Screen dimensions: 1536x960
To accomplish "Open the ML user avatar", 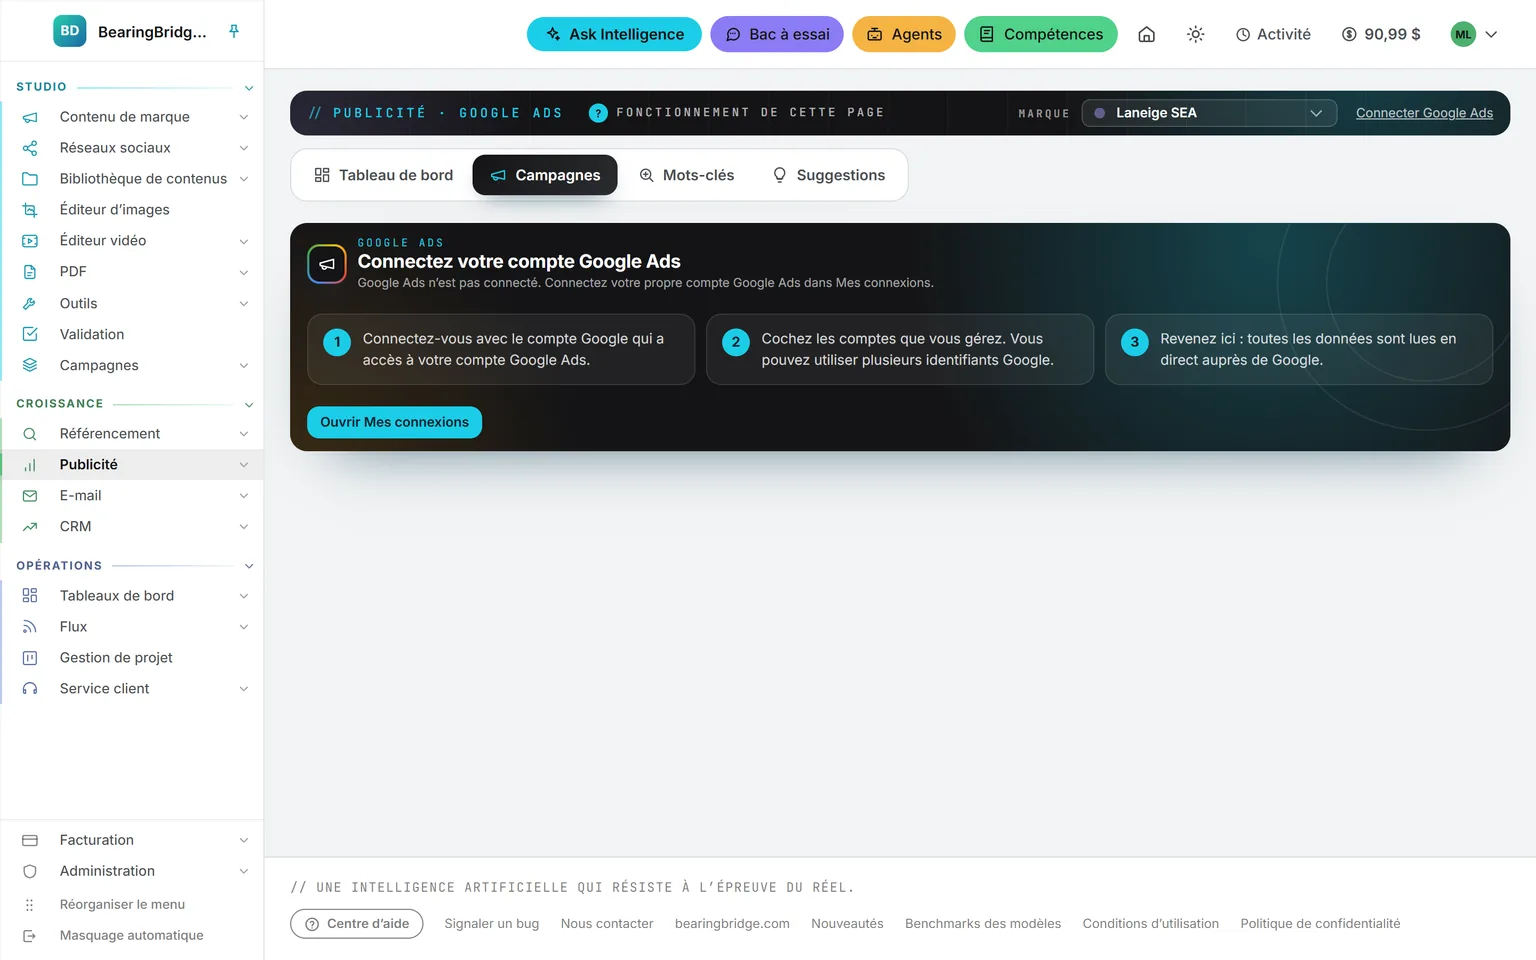I will 1463,34.
